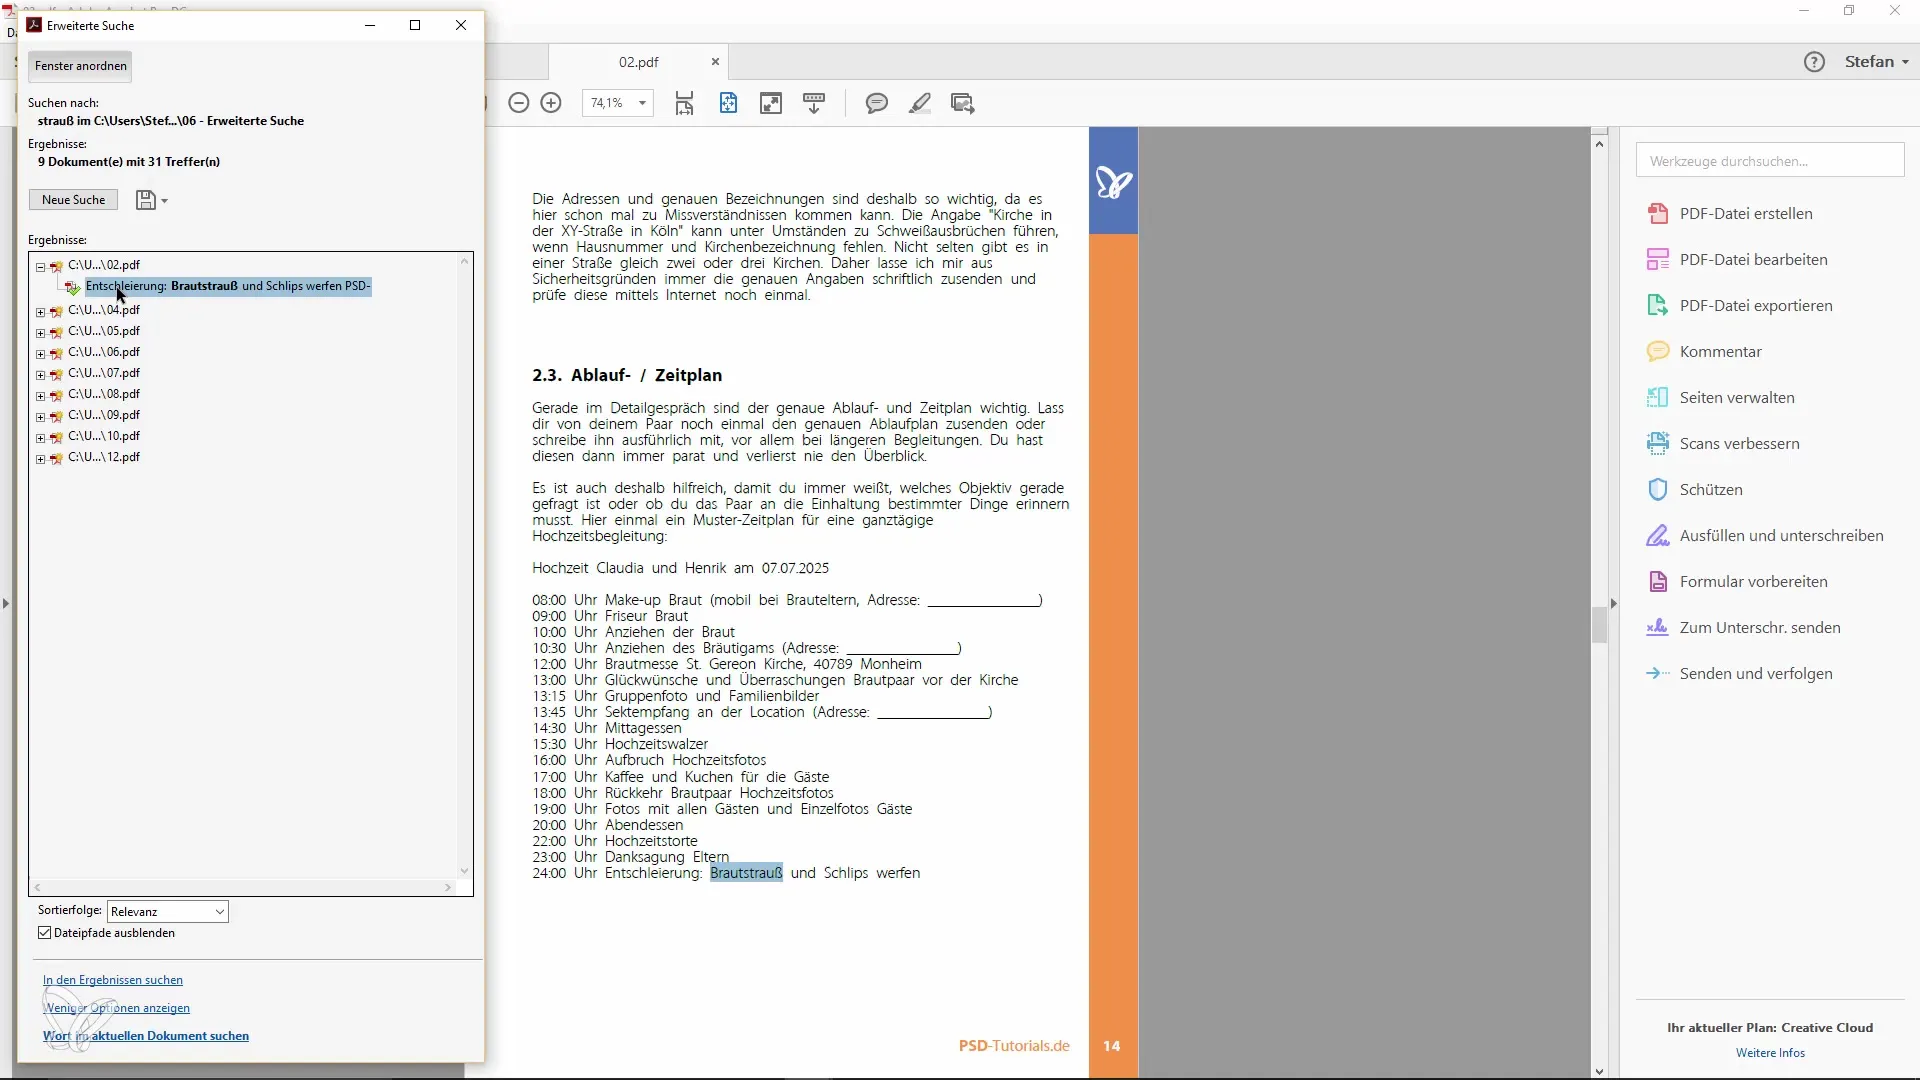The width and height of the screenshot is (1920, 1080).
Task: Activate the full screen view icon
Action: click(x=771, y=103)
